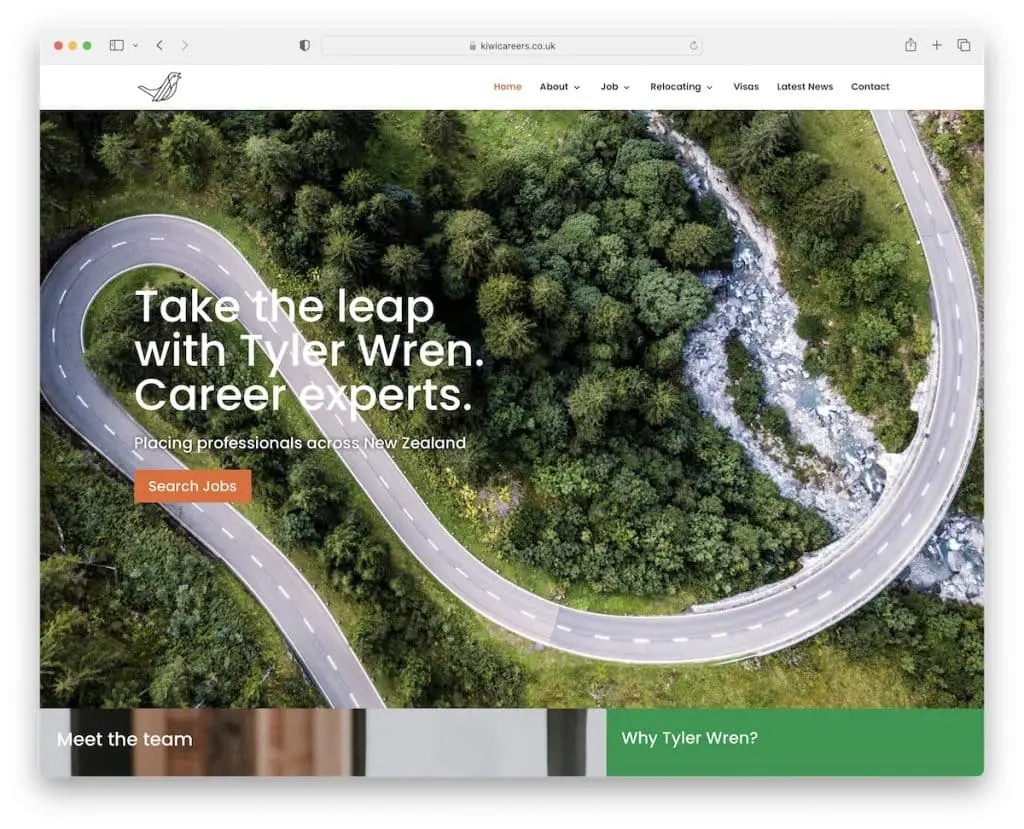Open the sidebar options chevron
Viewport: 1024px width, 829px height.
135,45
